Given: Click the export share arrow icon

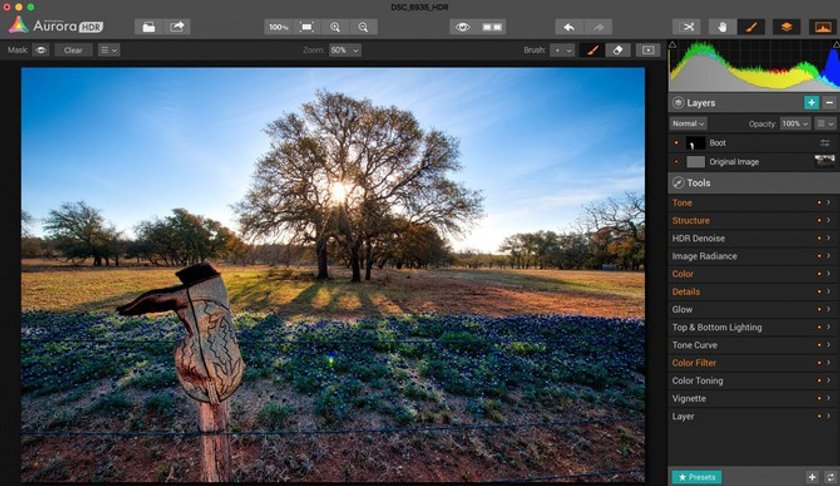Looking at the screenshot, I should [177, 27].
